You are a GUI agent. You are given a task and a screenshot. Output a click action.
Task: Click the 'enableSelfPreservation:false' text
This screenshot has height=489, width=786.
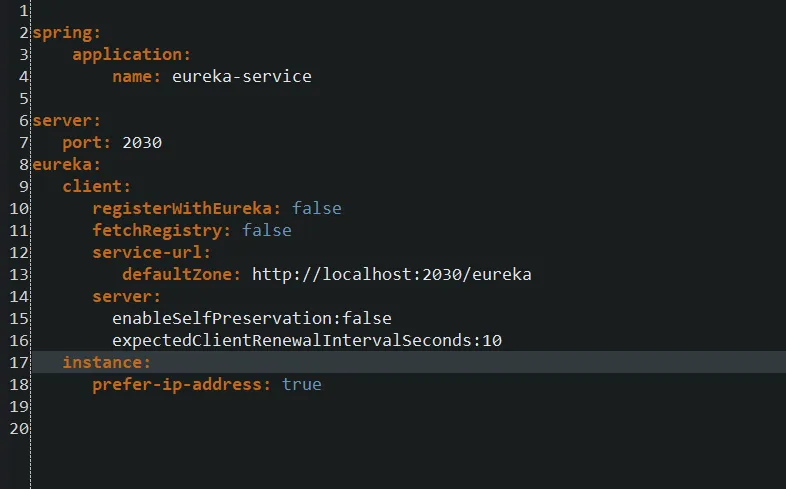[251, 318]
